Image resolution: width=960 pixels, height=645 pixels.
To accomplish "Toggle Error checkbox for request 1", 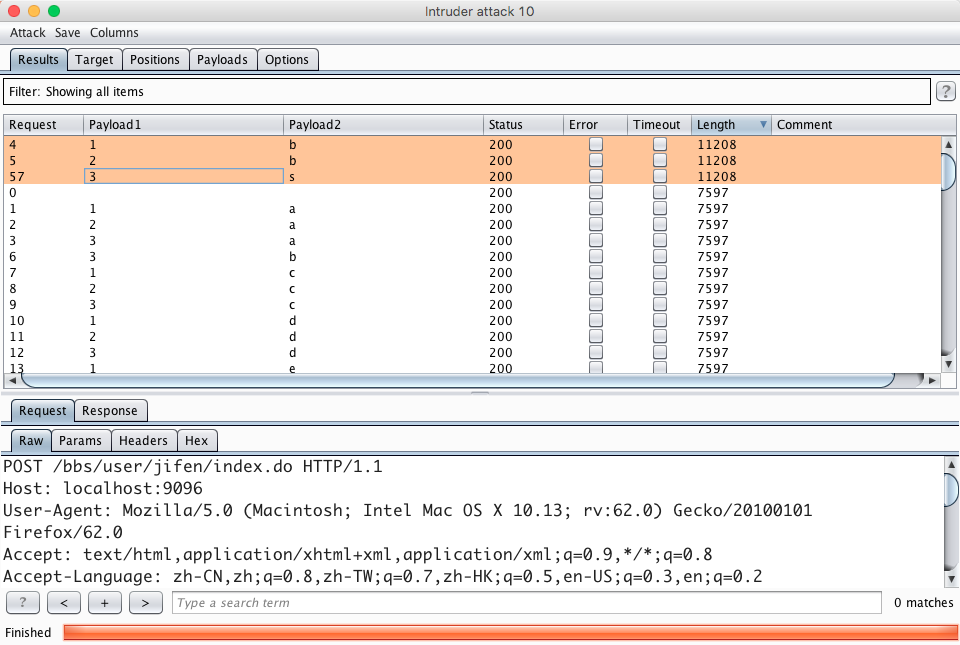I will pyautogui.click(x=596, y=208).
